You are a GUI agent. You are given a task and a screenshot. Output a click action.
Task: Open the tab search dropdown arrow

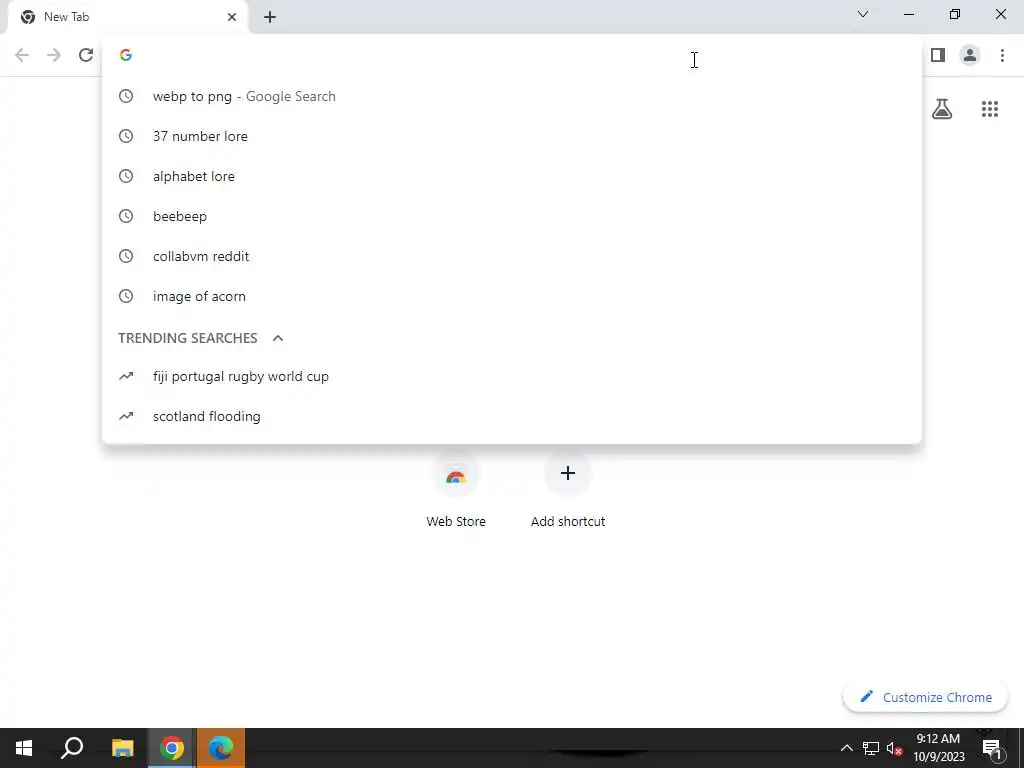pyautogui.click(x=863, y=14)
